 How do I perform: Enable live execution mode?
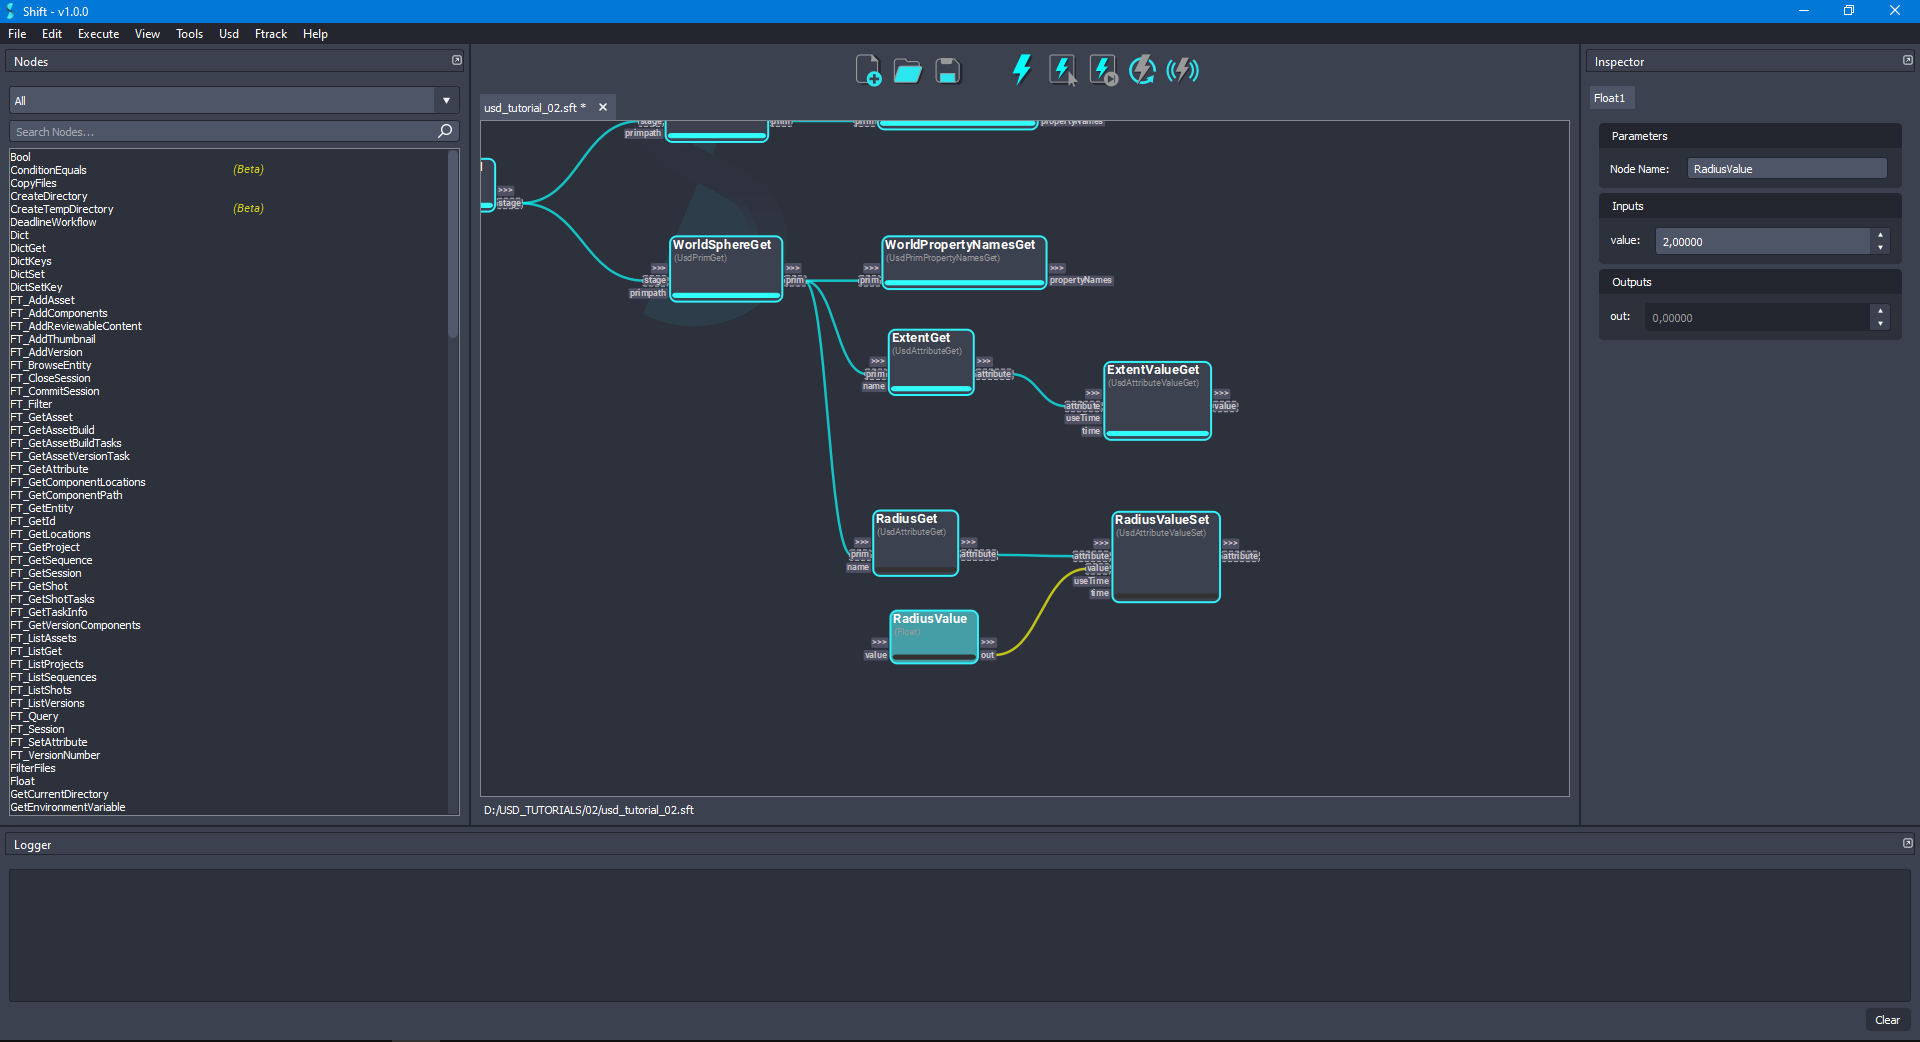click(x=1182, y=69)
